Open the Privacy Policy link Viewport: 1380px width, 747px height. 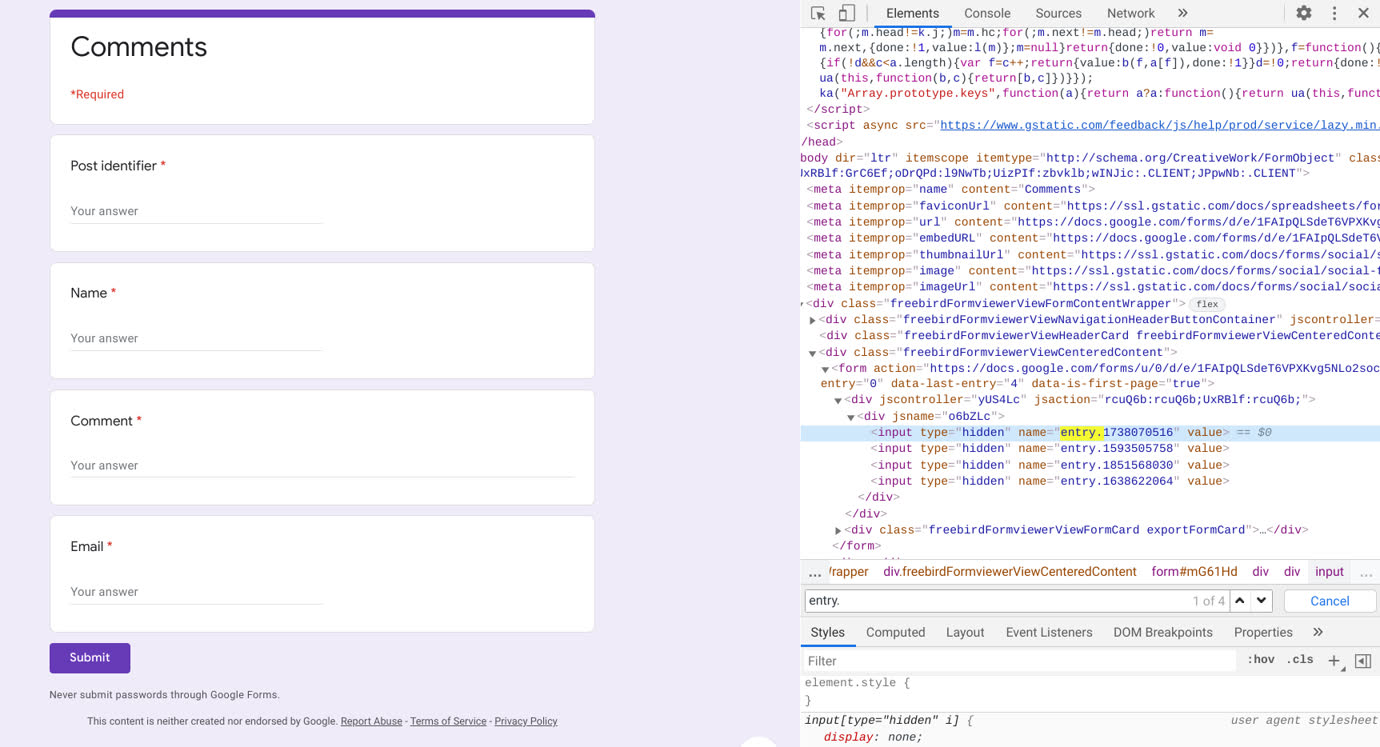click(526, 721)
